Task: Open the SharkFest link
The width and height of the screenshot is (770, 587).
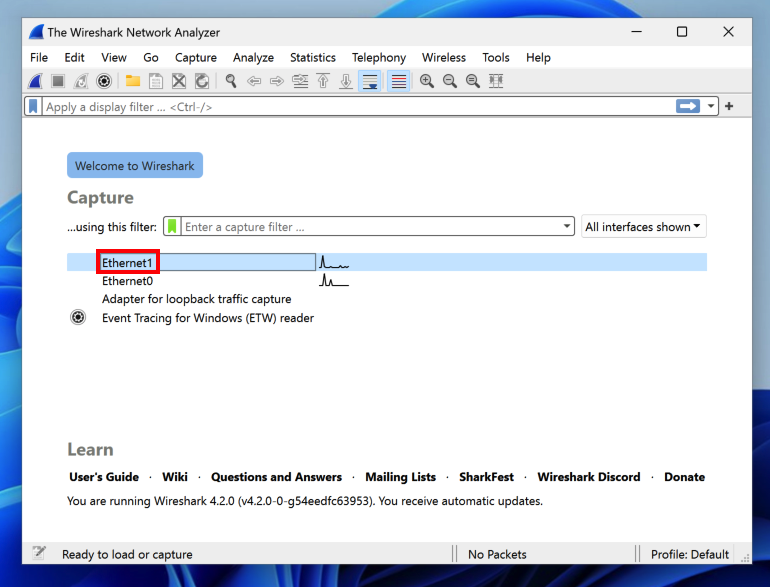Action: tap(486, 477)
